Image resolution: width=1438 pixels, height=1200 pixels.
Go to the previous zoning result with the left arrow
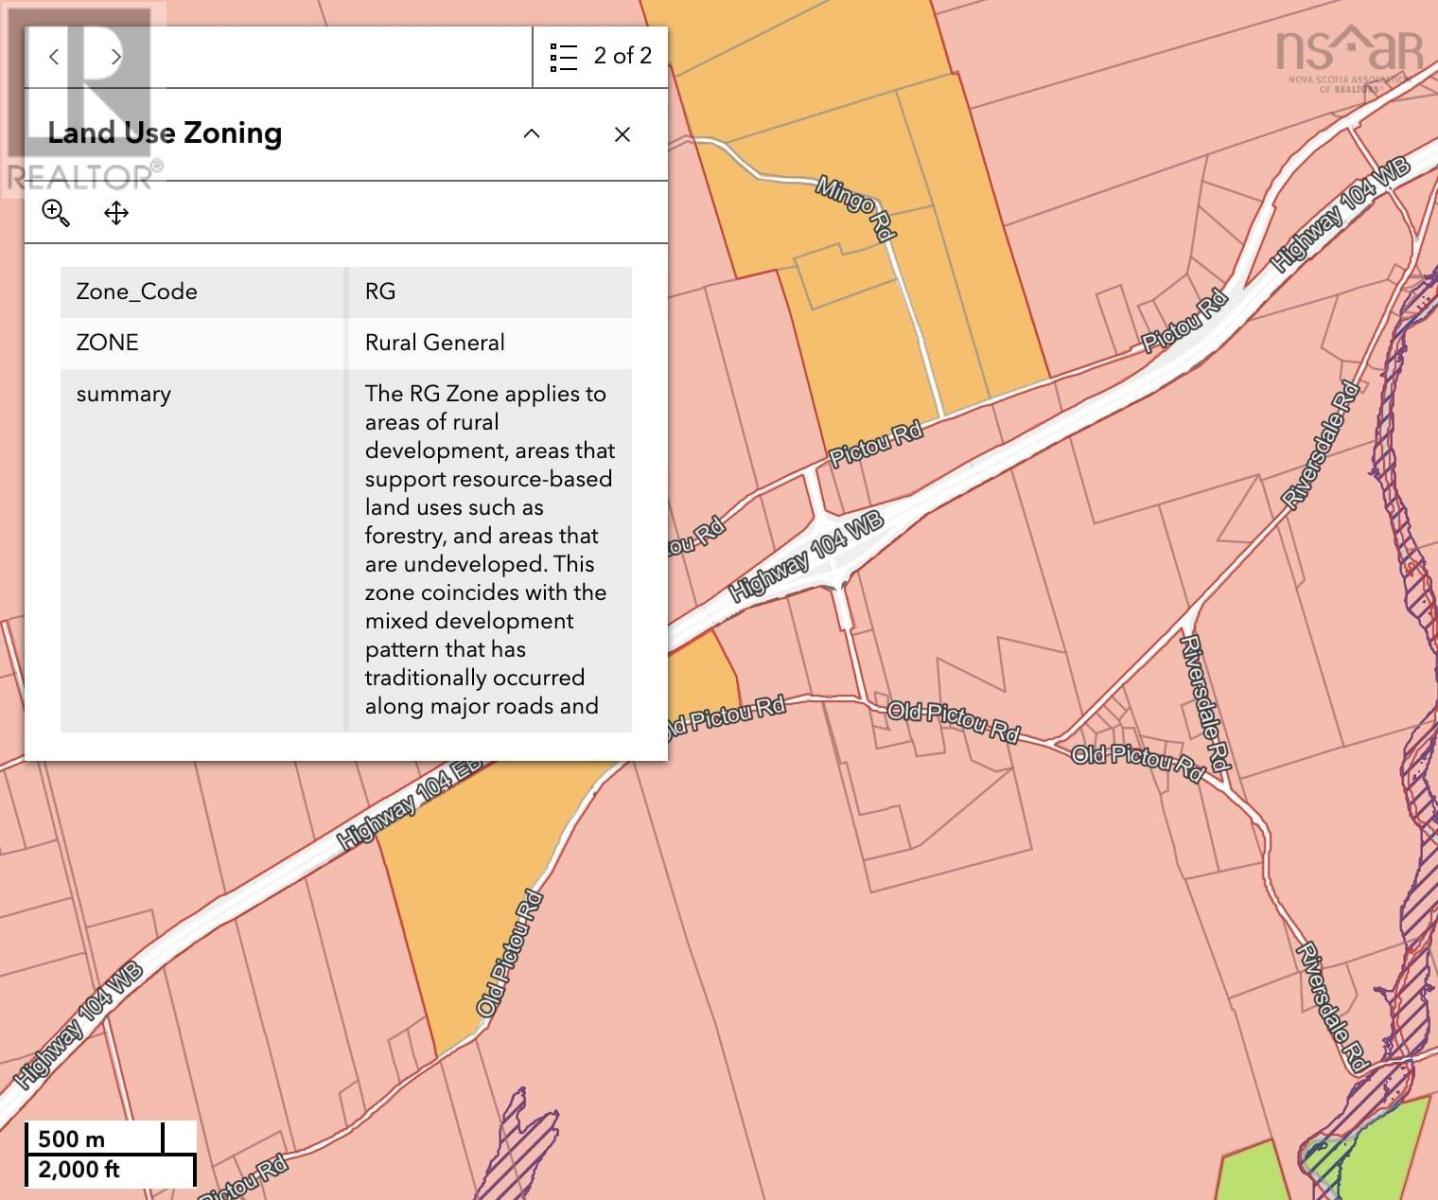[53, 57]
